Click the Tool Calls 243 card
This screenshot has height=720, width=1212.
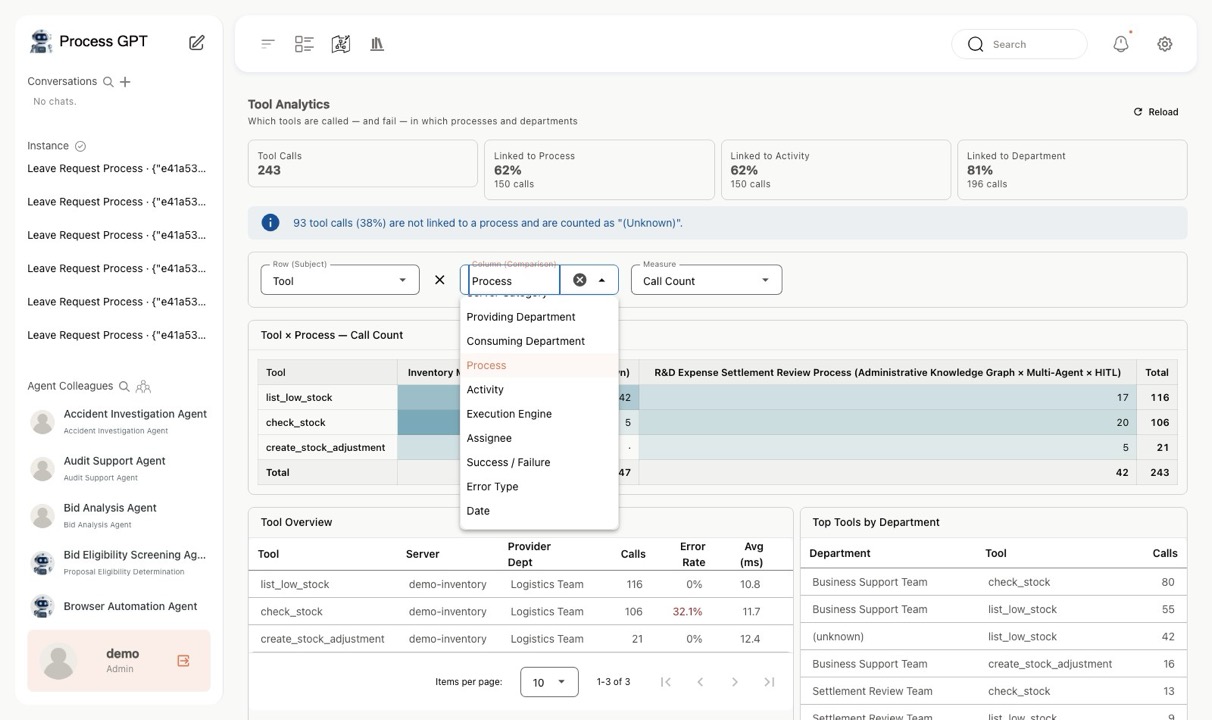[x=363, y=163]
